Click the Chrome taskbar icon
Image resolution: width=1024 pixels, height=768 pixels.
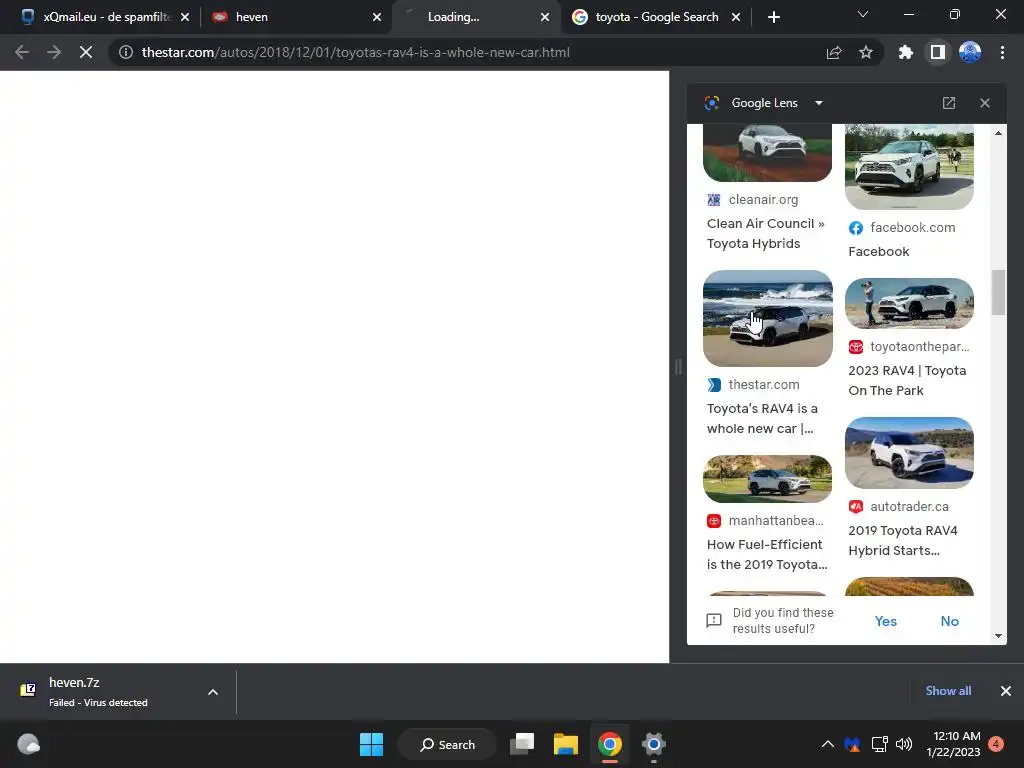(x=609, y=744)
